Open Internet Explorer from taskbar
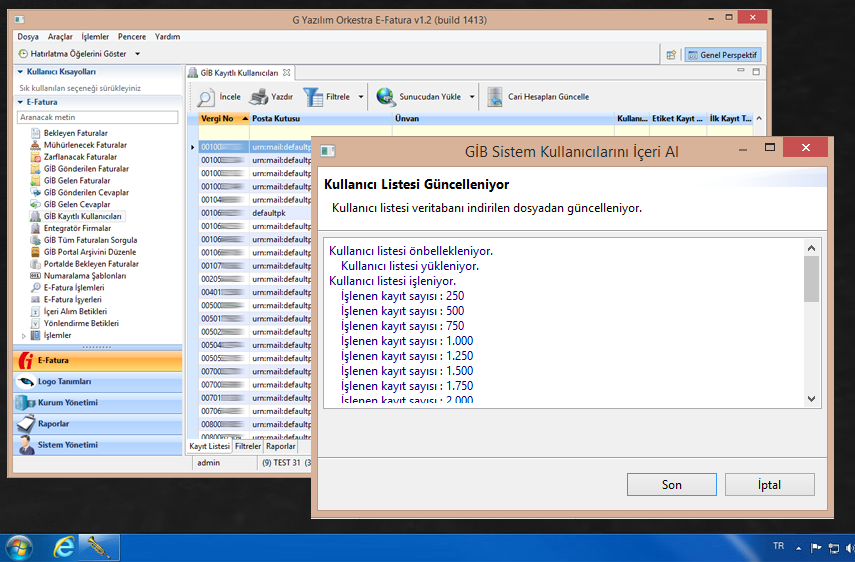855x562 pixels. (x=64, y=547)
